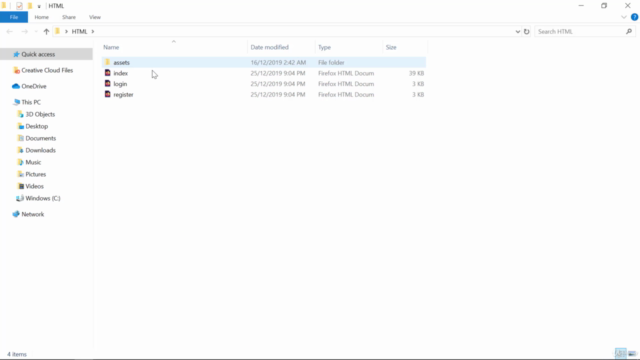Select the index HTML file icon
This screenshot has width=640, height=360.
coord(107,73)
